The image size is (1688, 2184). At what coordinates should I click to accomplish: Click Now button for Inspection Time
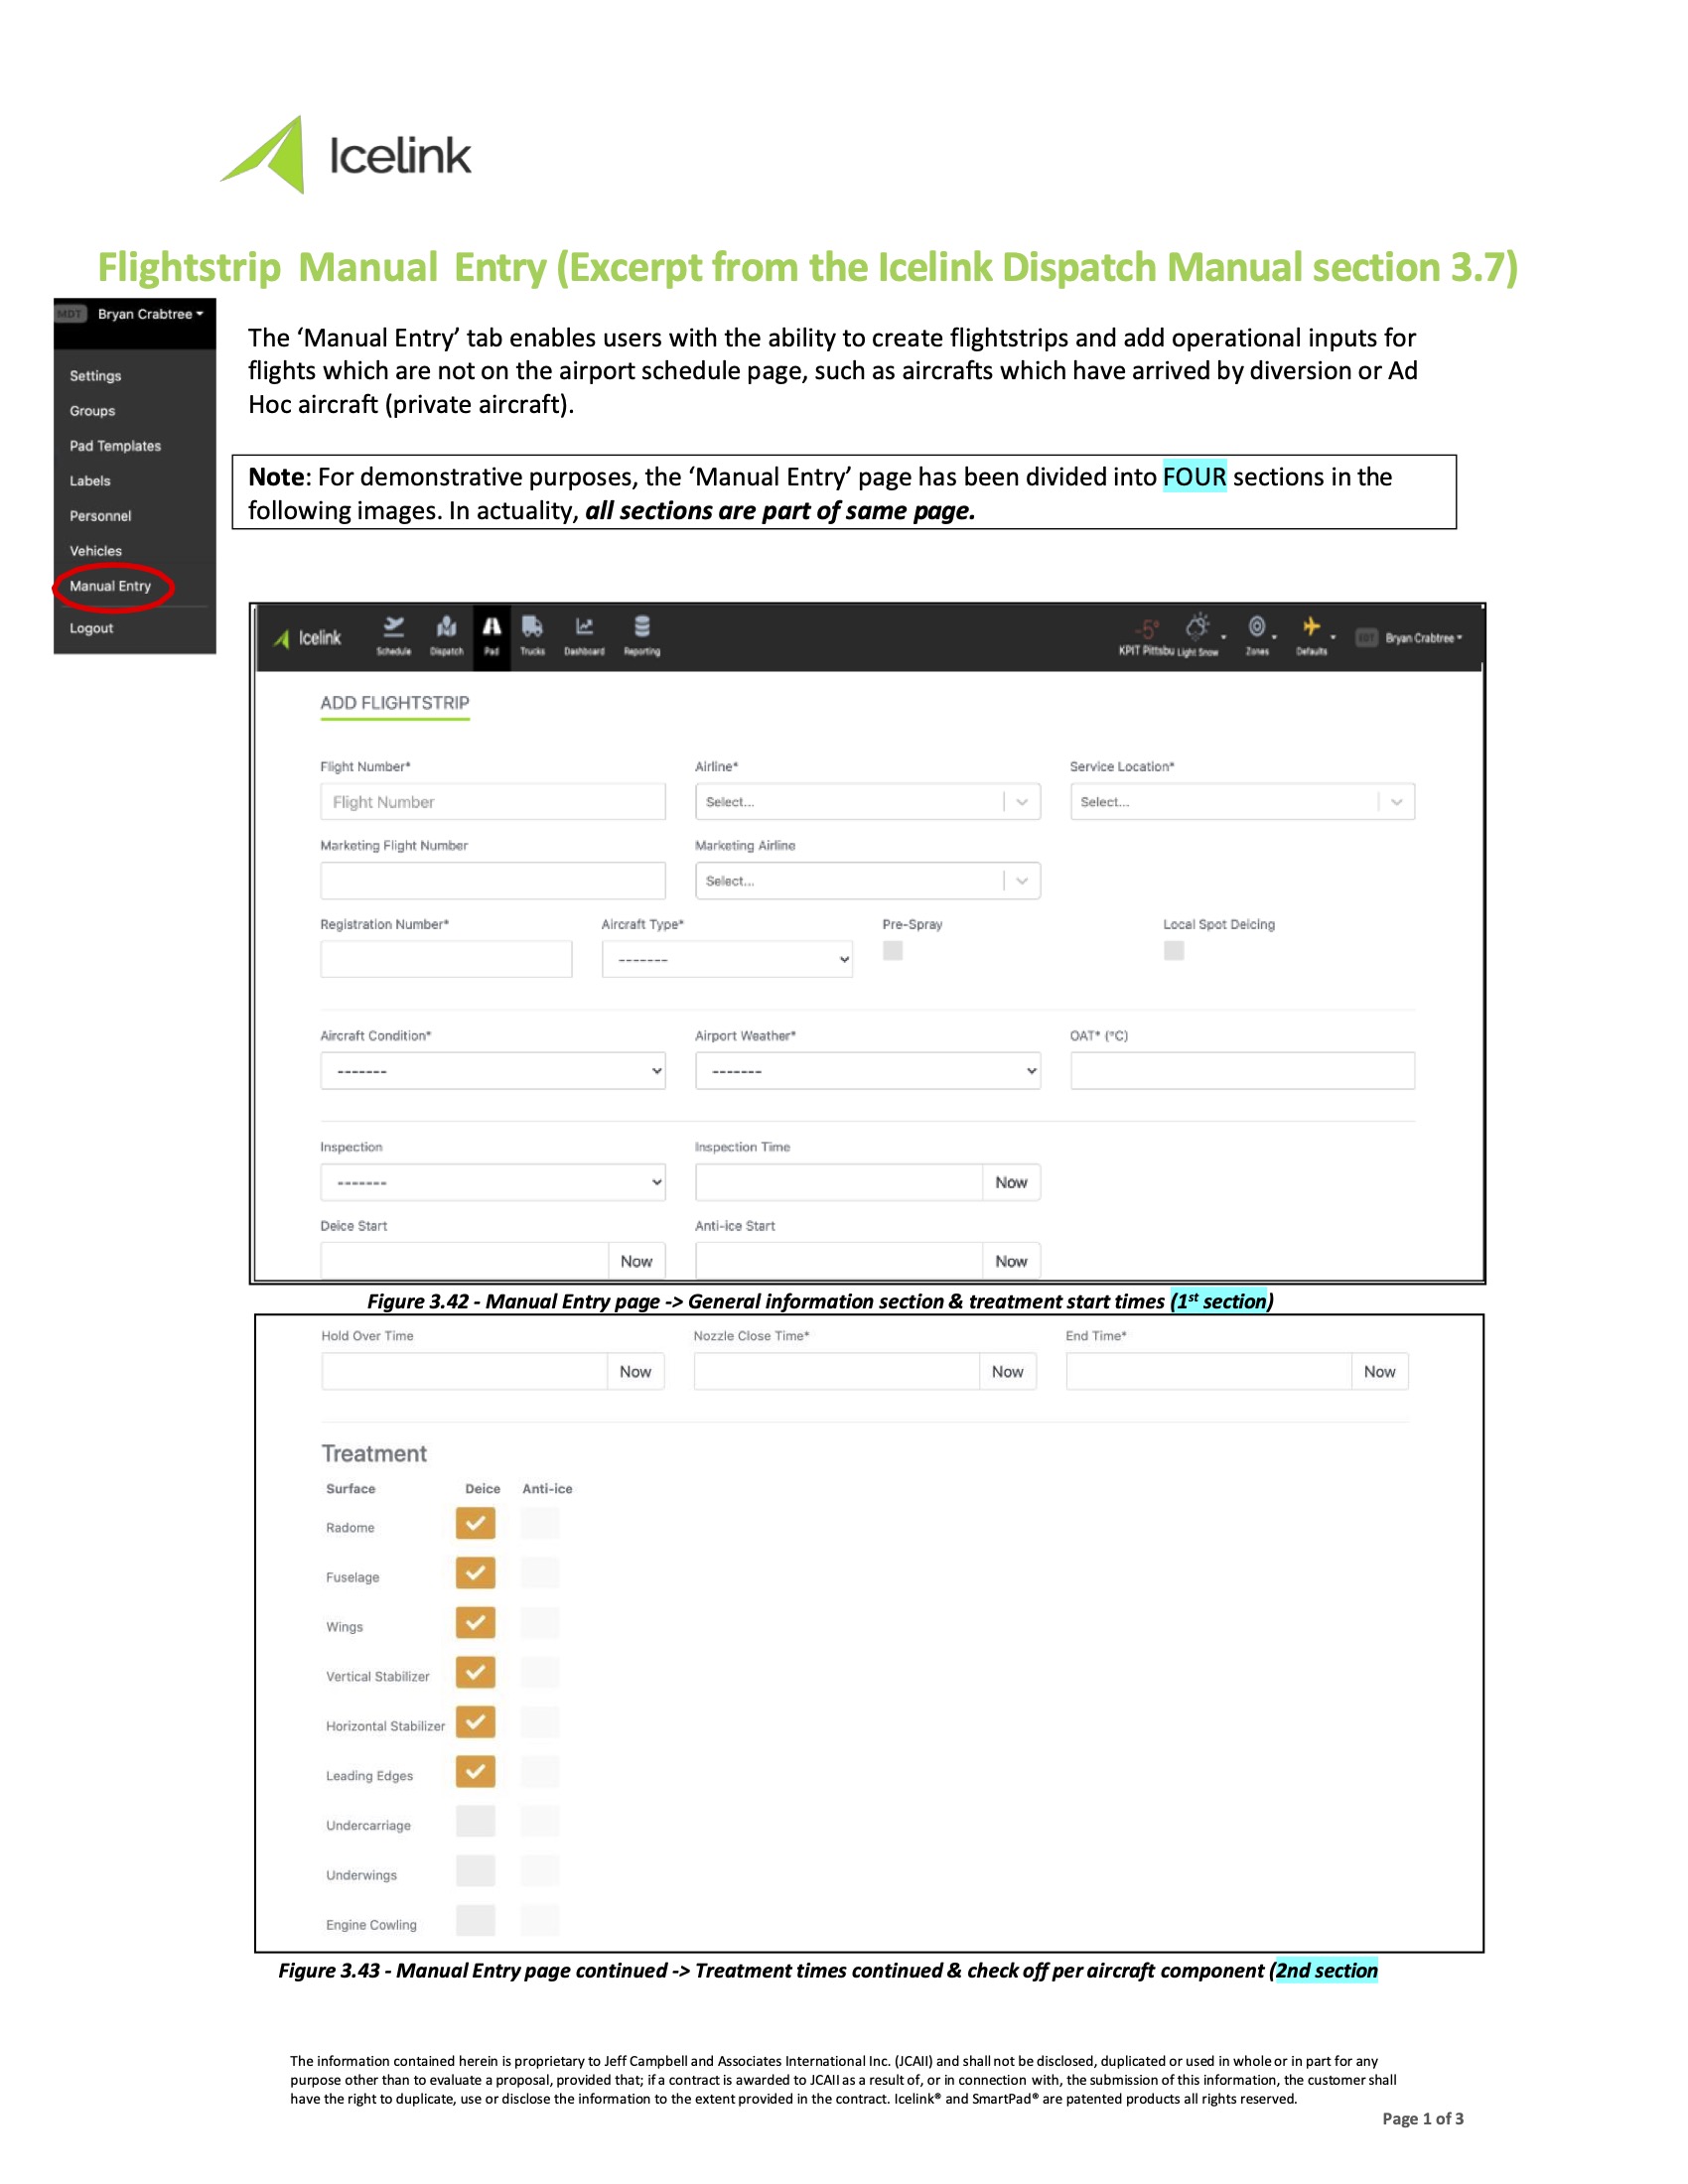1011,1182
